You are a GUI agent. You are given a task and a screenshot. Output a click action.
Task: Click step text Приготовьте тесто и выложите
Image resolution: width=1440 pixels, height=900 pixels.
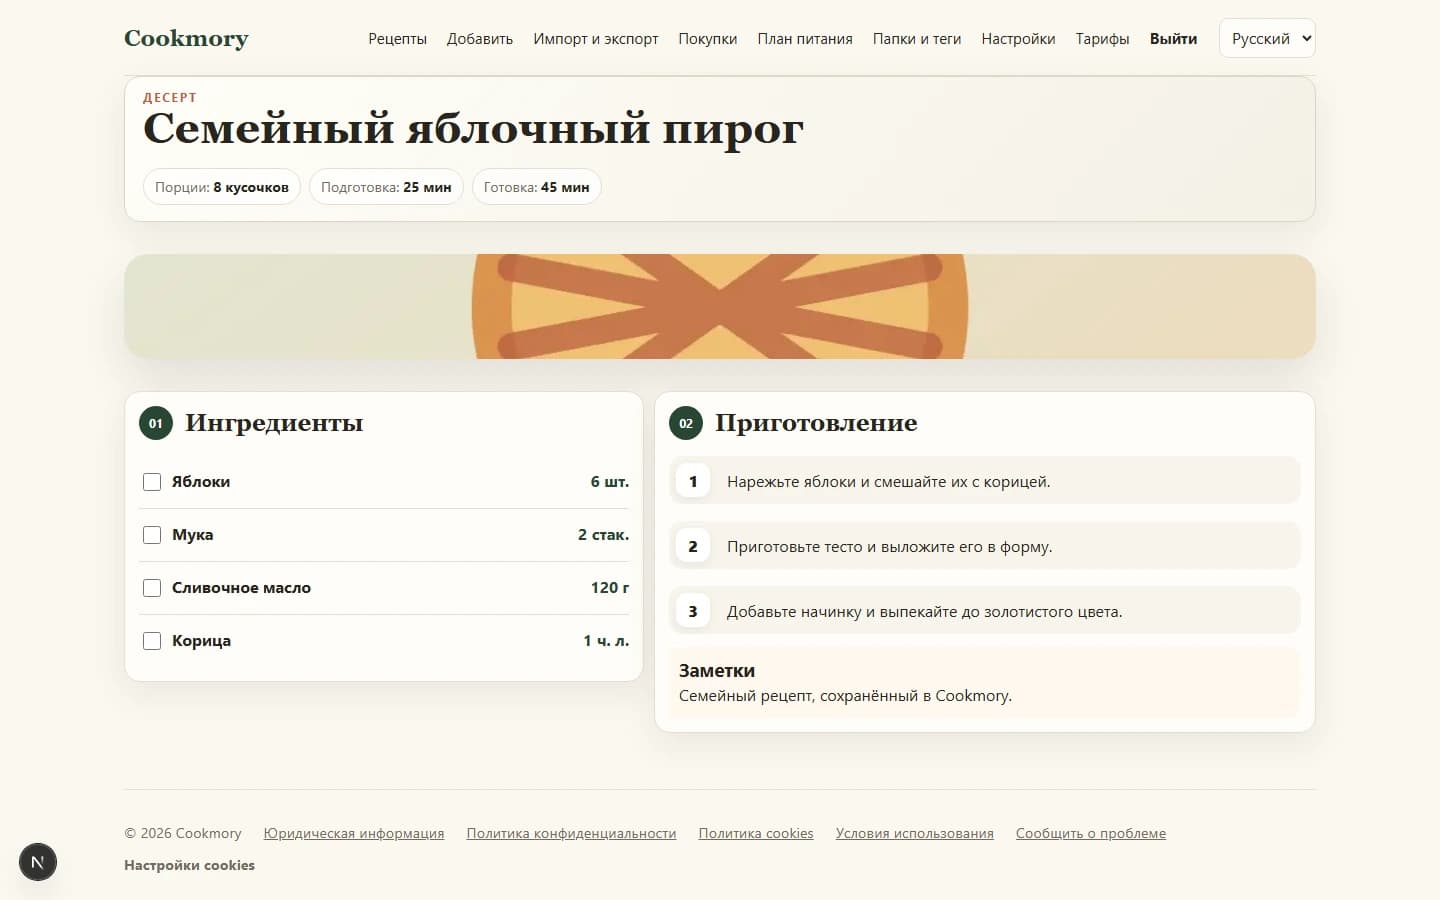(890, 547)
